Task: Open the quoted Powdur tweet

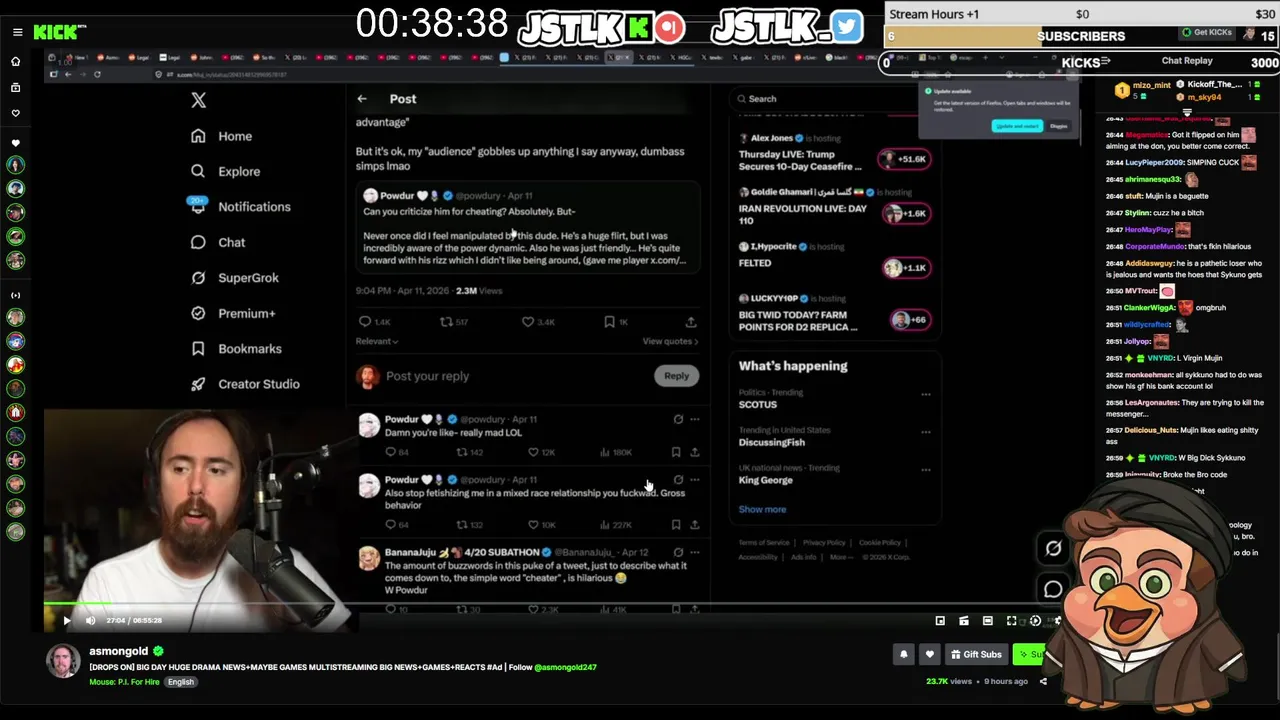Action: pos(527,228)
